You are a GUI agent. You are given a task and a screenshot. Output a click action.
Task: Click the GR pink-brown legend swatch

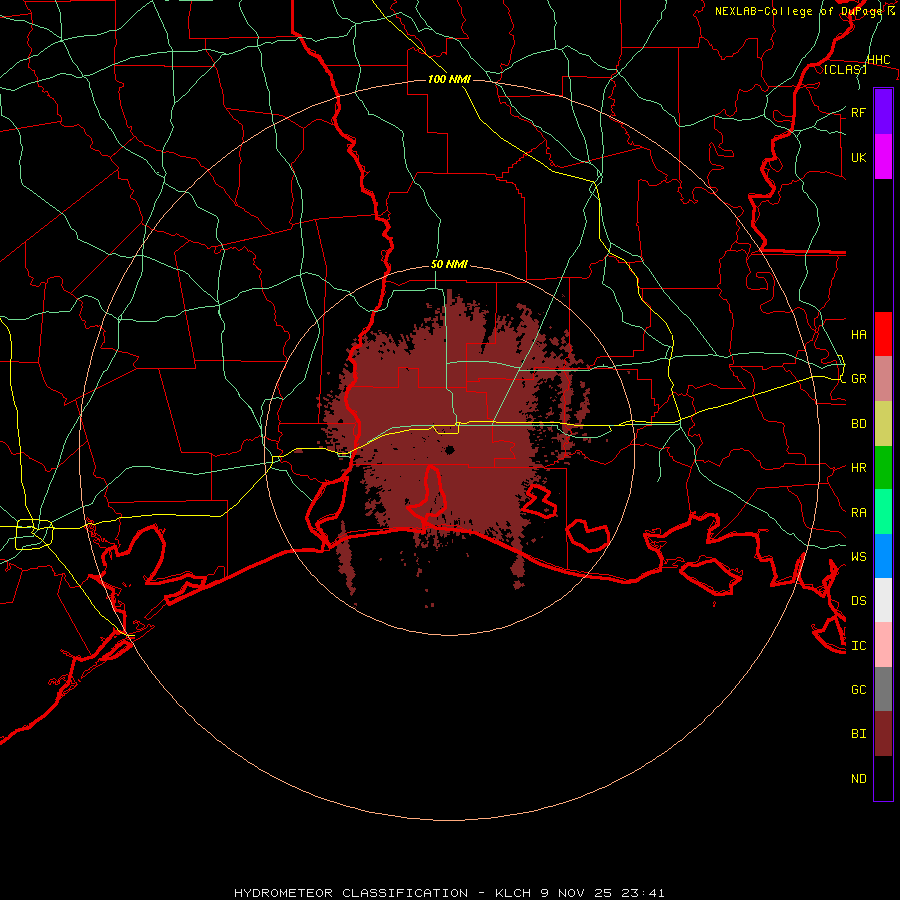[883, 378]
